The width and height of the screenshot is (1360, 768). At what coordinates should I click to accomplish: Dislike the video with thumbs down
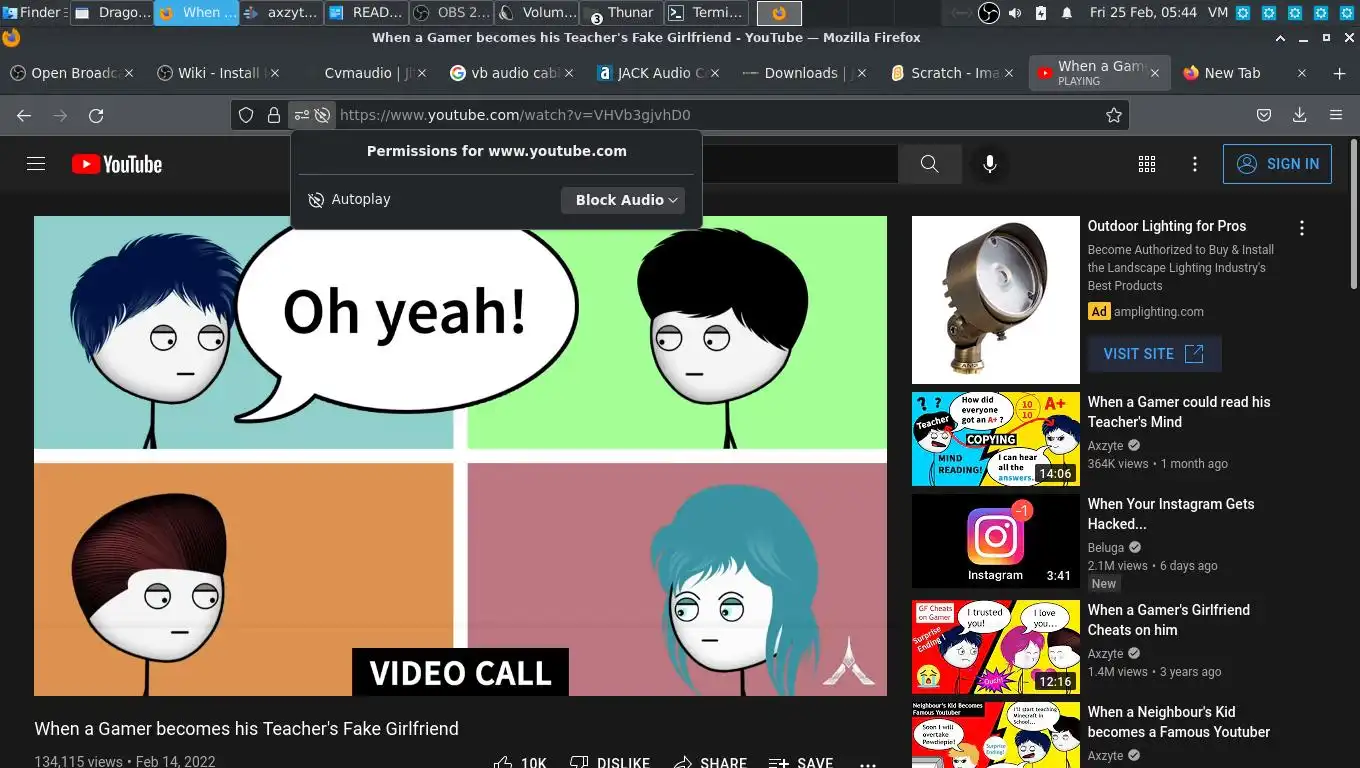tap(610, 762)
